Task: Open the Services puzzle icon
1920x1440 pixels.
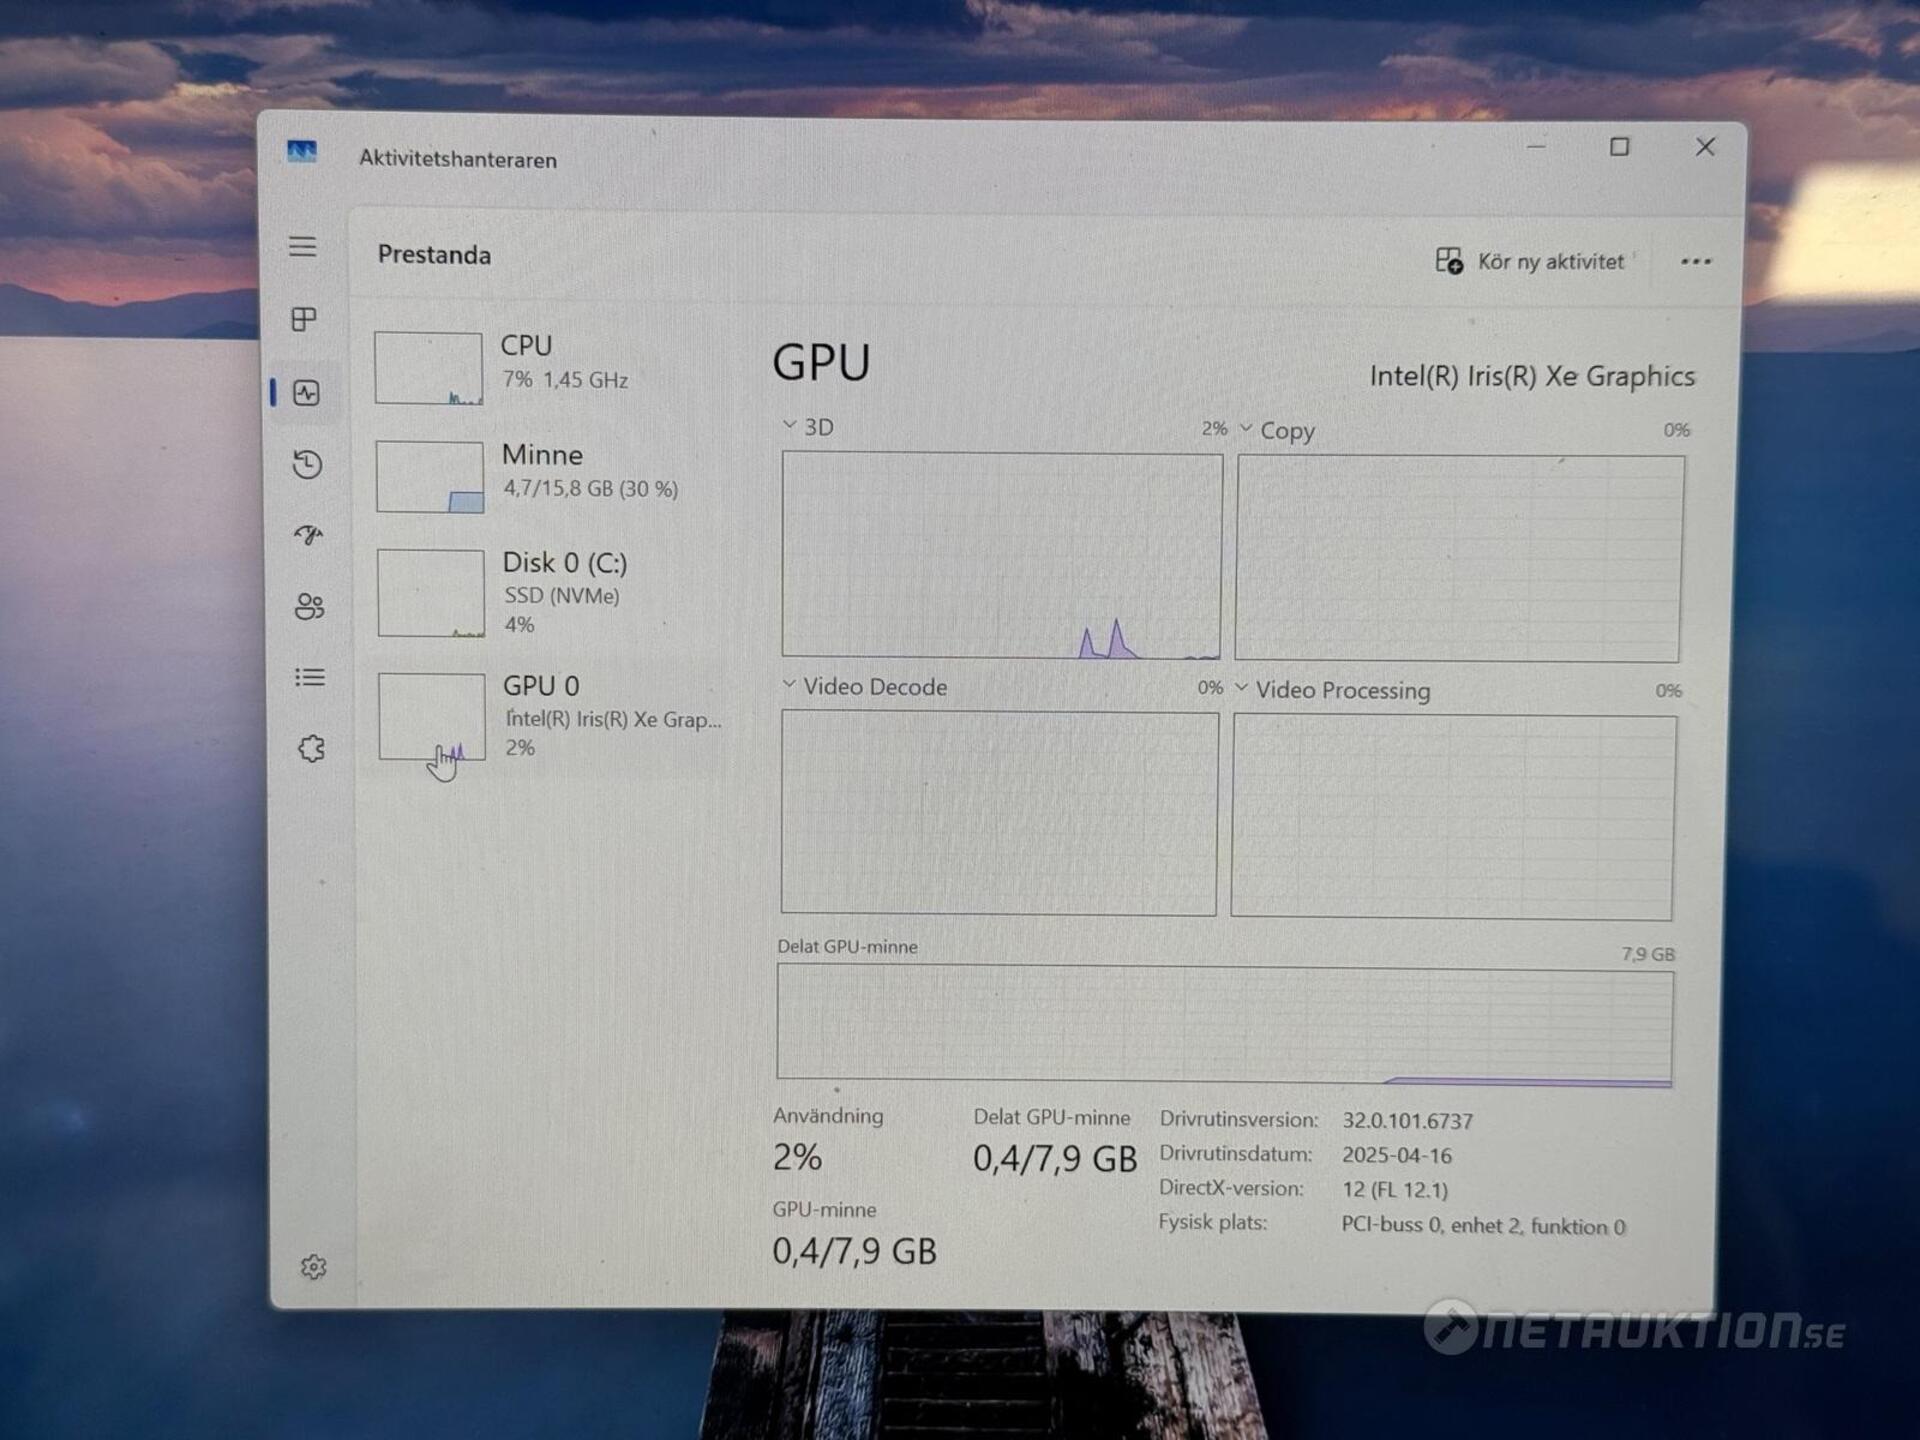Action: click(x=311, y=748)
